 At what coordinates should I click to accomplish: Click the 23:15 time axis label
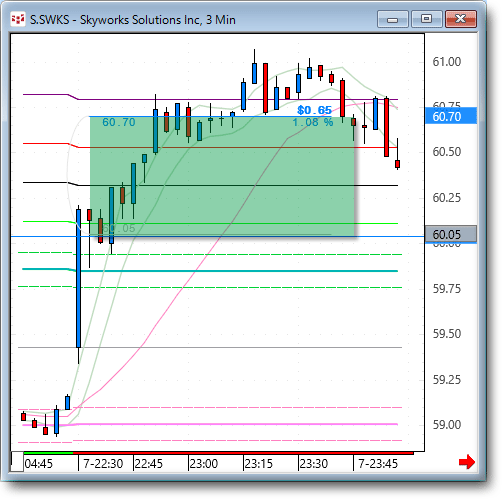259,464
